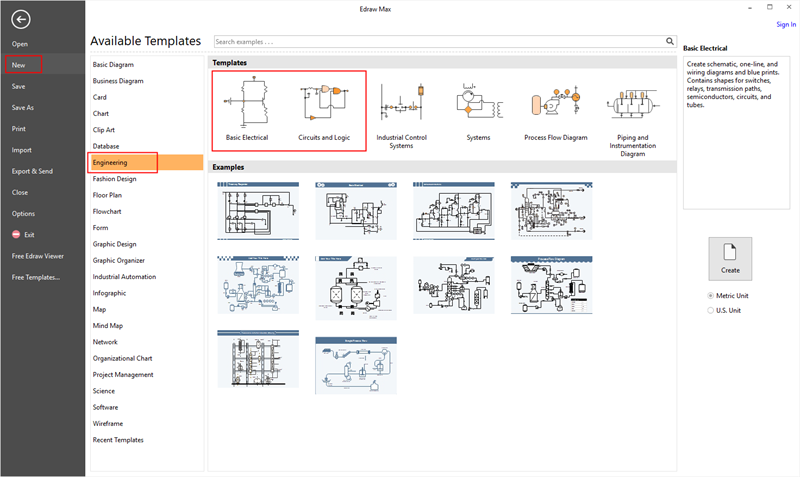Viewport: 800px width, 477px height.
Task: Select Graphic Organizer category
Action: point(118,261)
